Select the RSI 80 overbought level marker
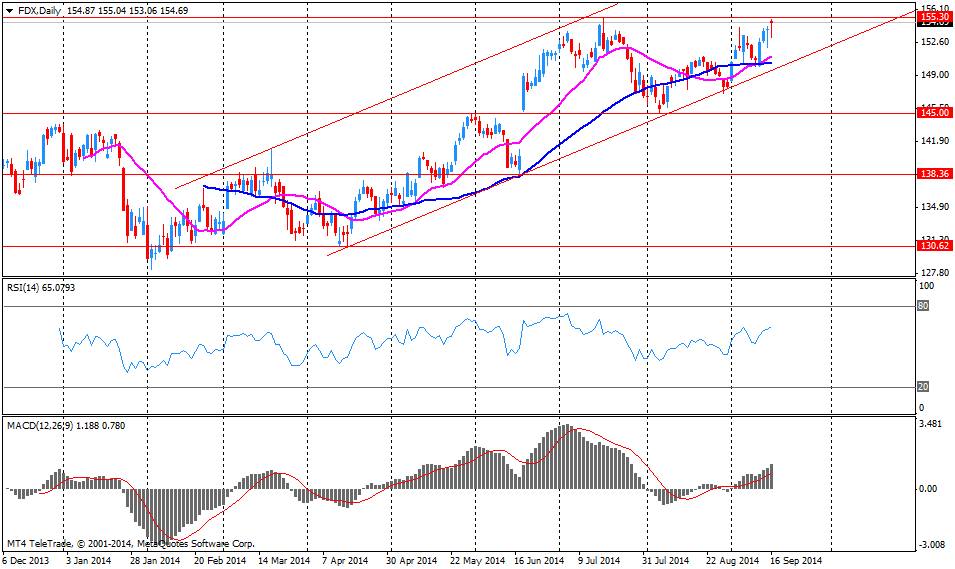Image resolution: width=955 pixels, height=569 pixels. click(x=923, y=306)
